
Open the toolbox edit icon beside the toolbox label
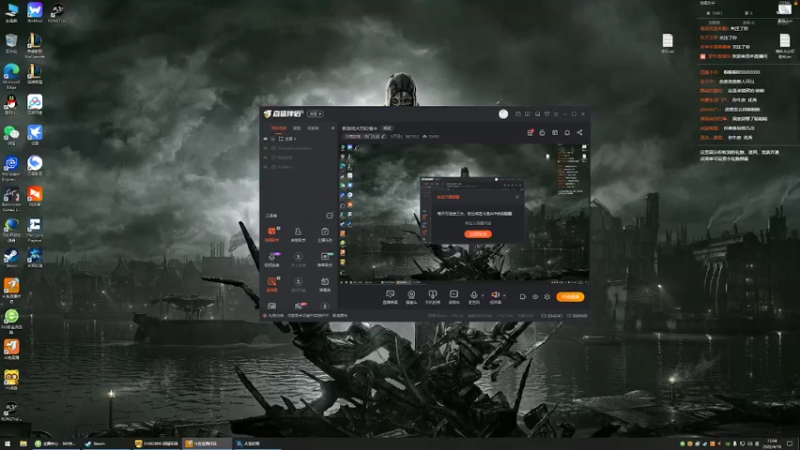[x=330, y=215]
